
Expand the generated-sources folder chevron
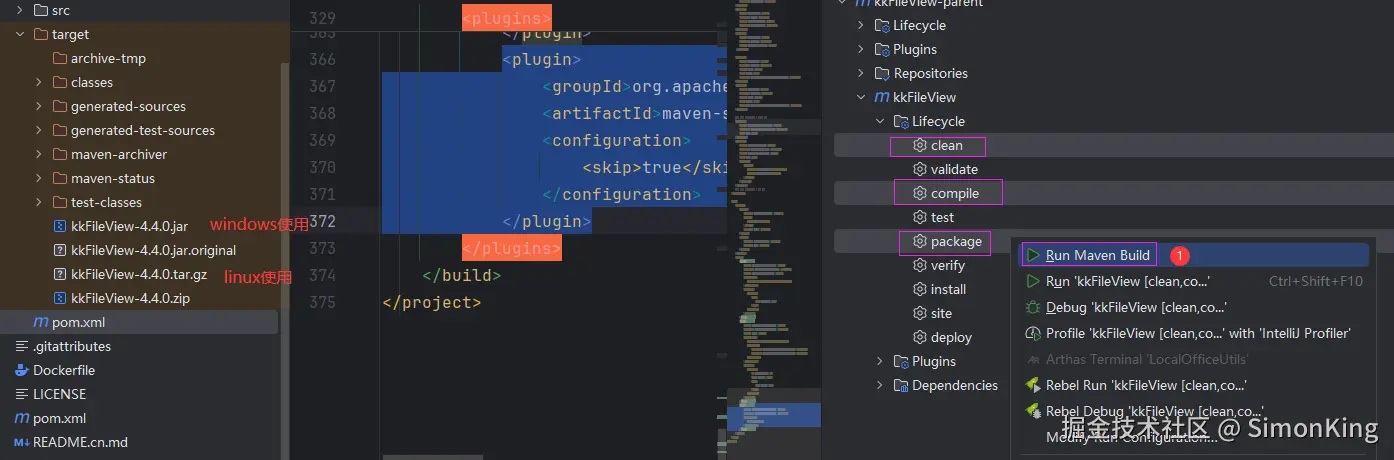[38, 106]
